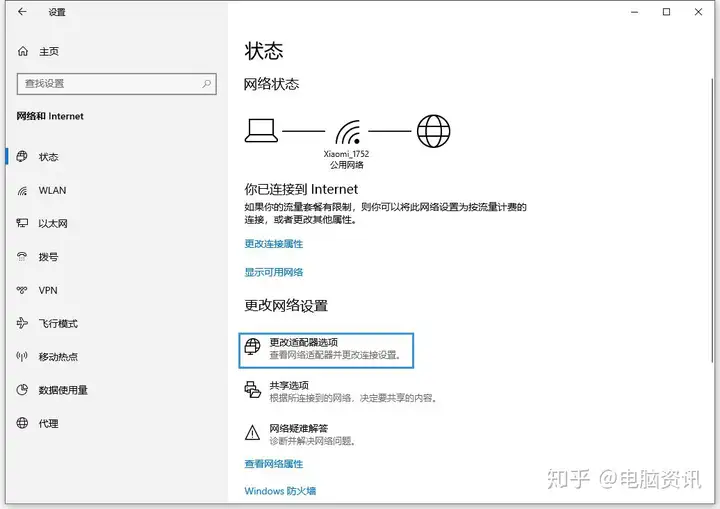This screenshot has height=509, width=720.
Task: Click the search magnifier icon
Action: tap(207, 84)
